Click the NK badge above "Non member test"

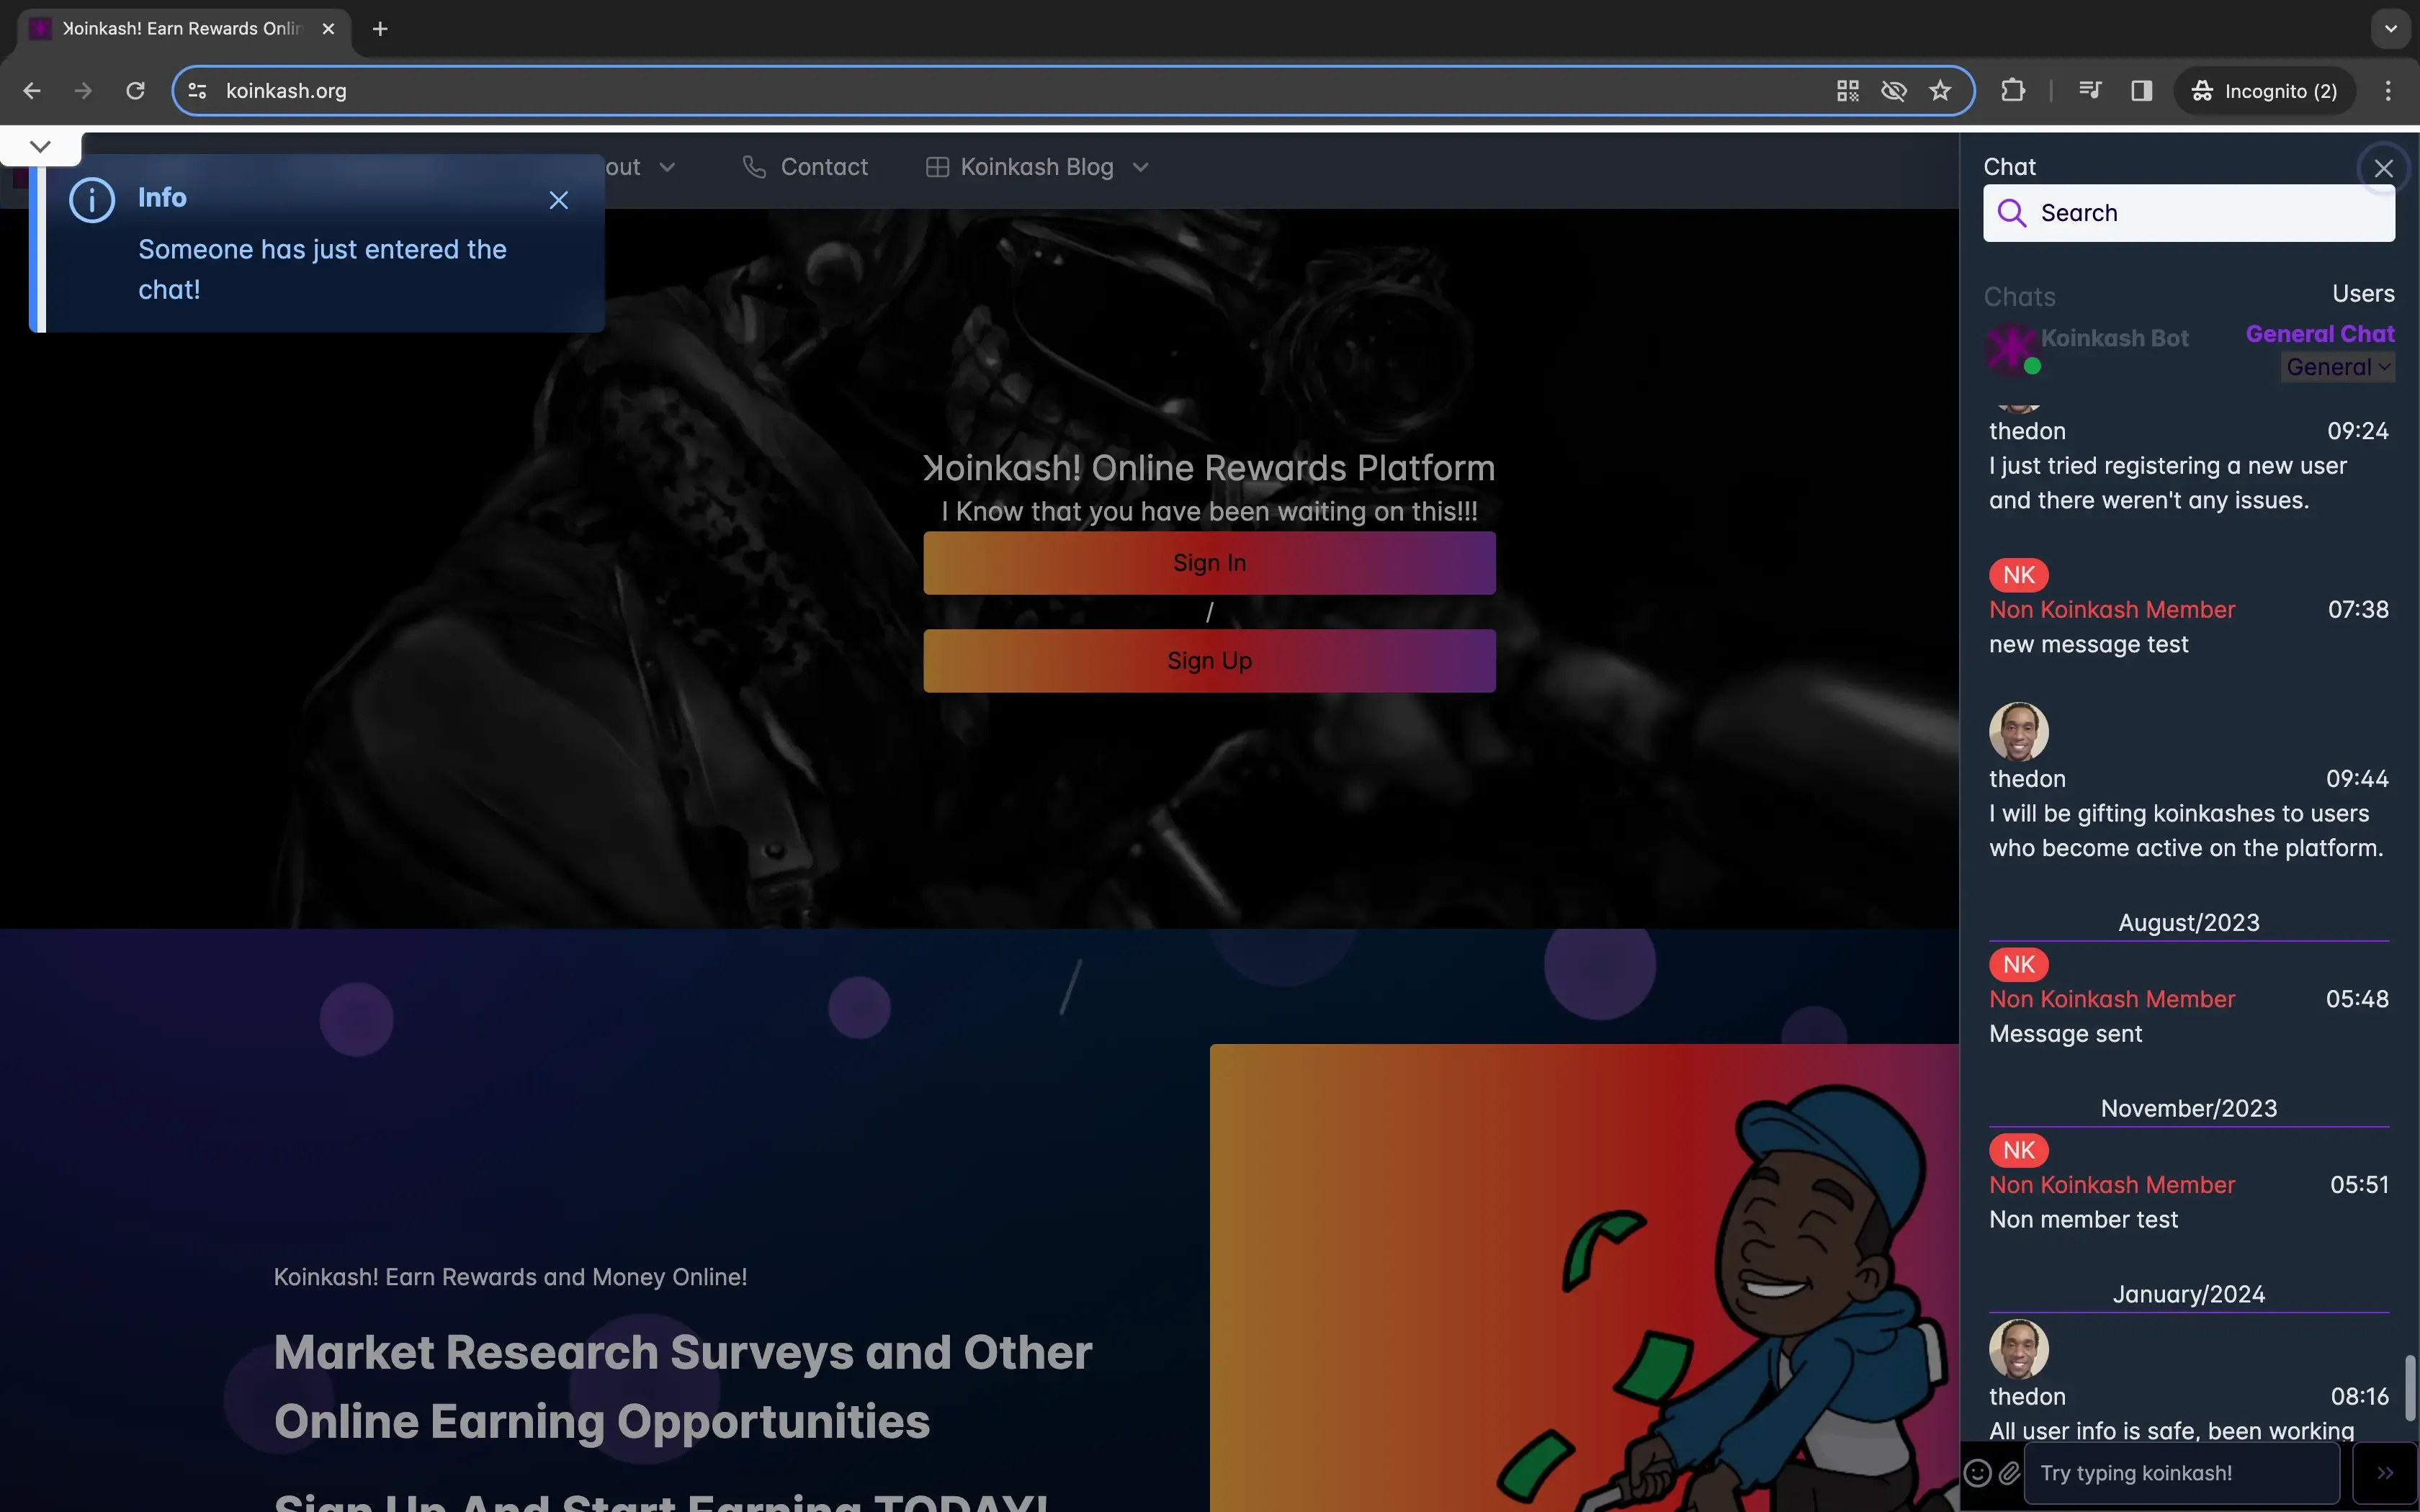2019,1151
